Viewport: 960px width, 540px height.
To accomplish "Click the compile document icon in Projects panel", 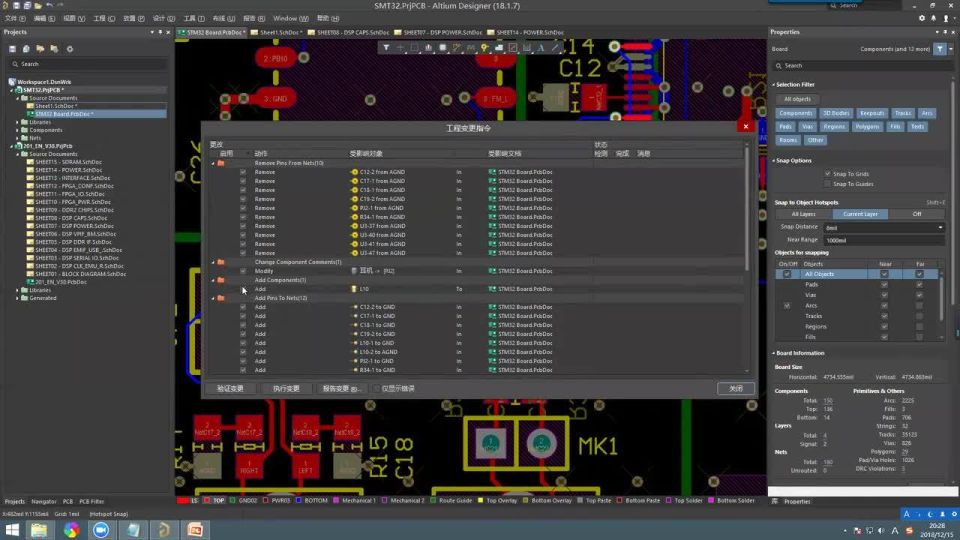I will [26, 49].
